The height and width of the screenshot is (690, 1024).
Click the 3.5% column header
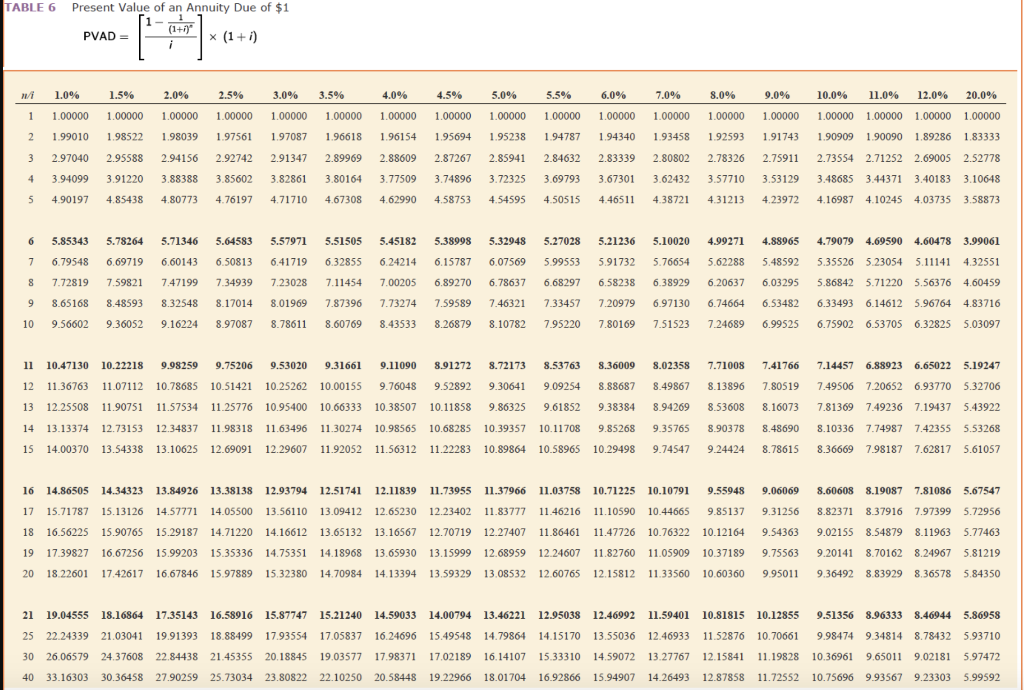point(331,95)
